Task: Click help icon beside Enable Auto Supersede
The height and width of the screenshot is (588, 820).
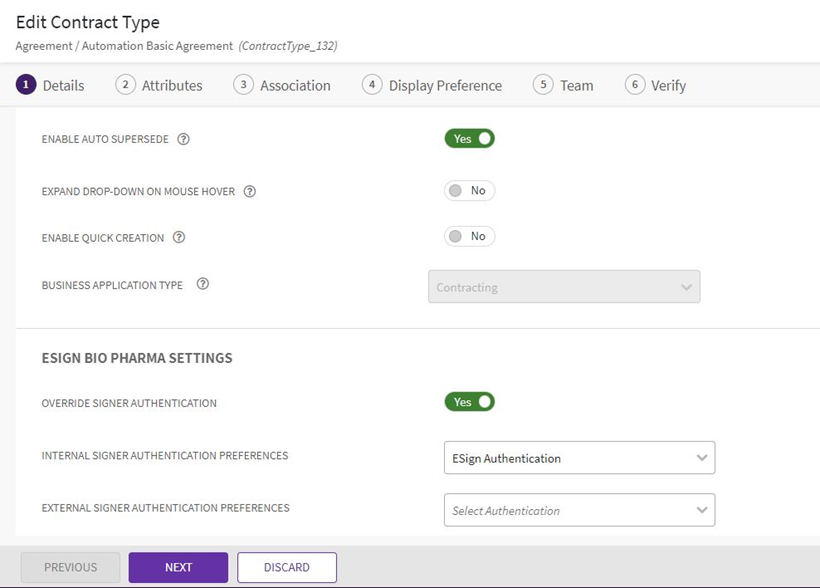Action: point(183,139)
